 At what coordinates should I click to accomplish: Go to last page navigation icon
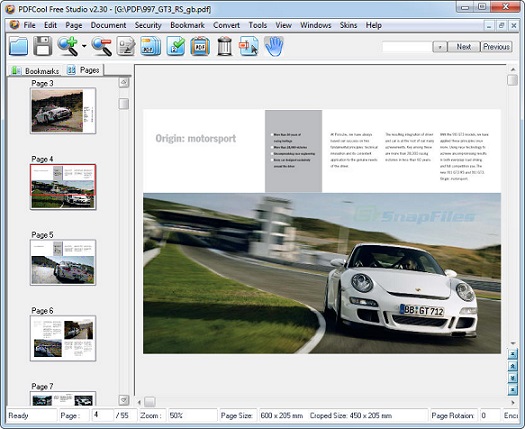(x=513, y=390)
